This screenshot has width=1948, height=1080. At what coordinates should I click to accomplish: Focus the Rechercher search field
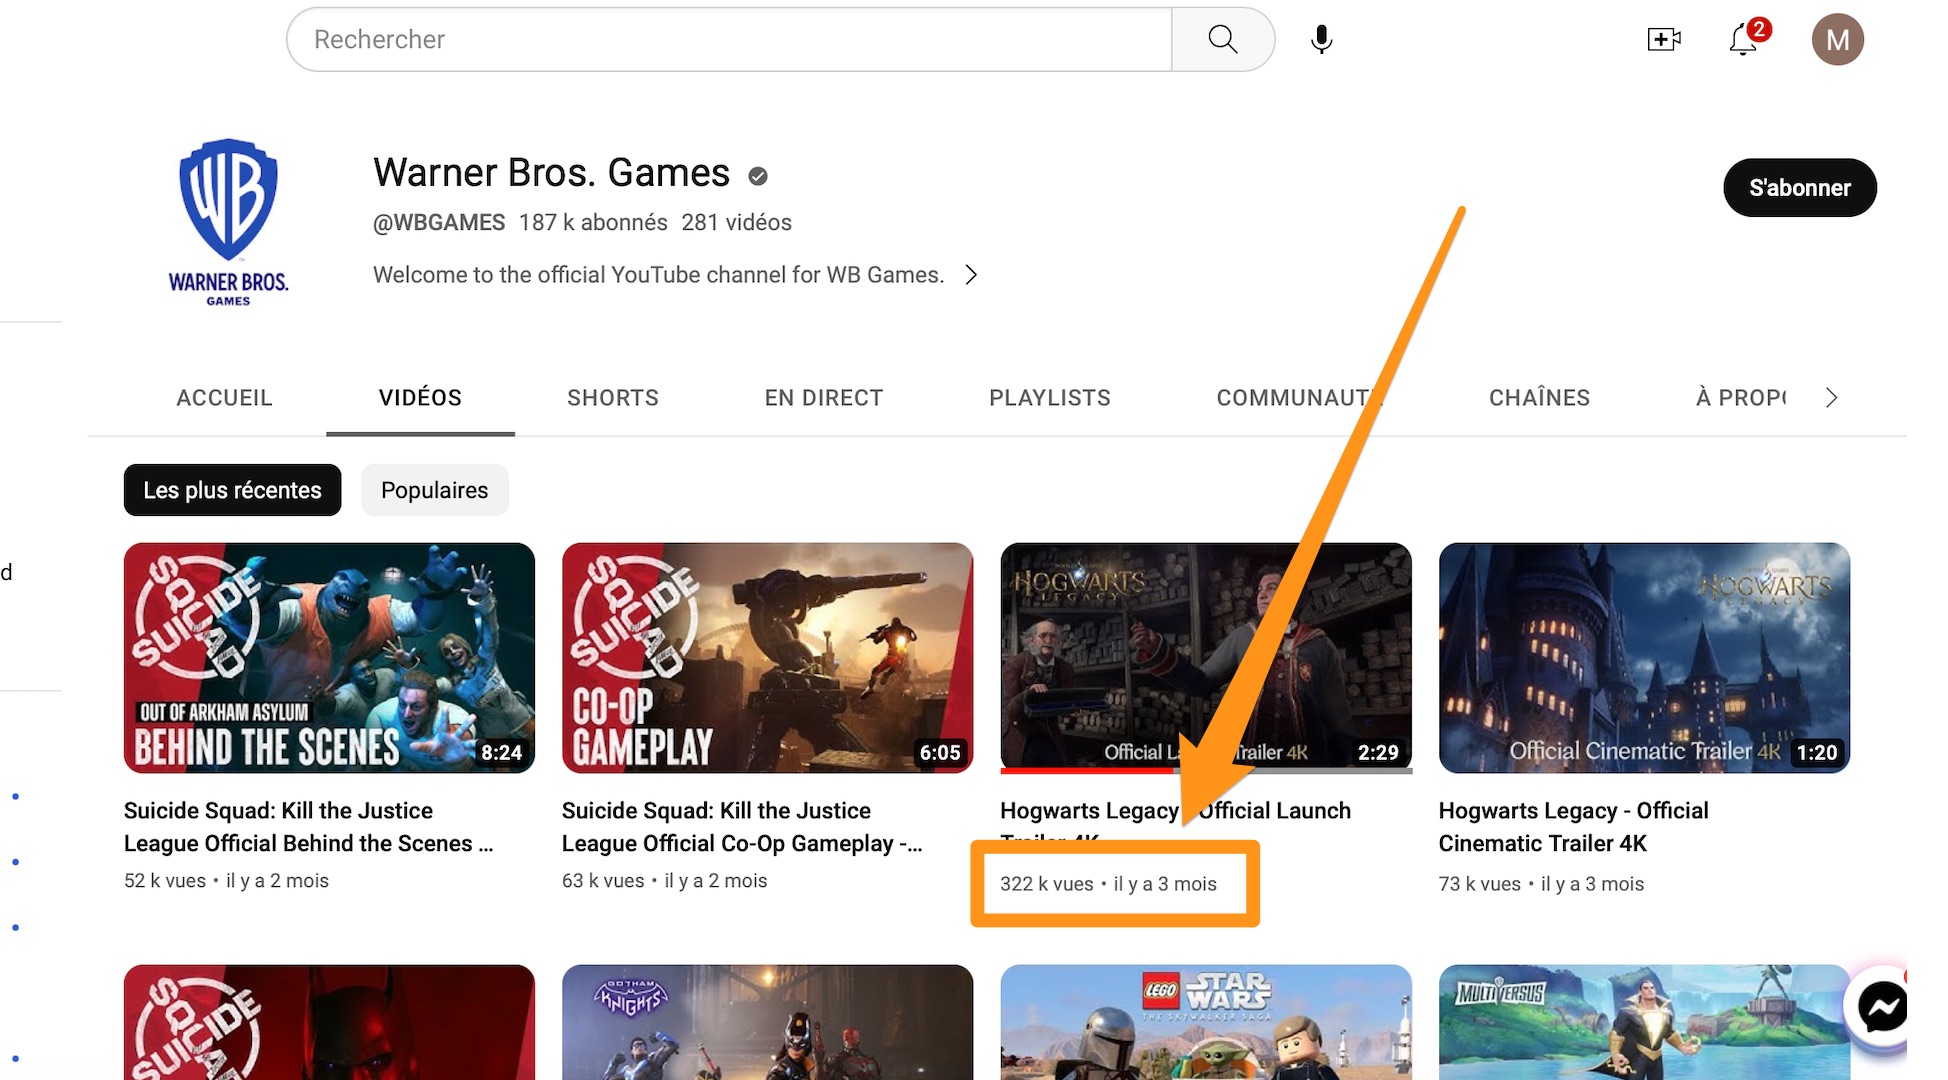tap(729, 39)
